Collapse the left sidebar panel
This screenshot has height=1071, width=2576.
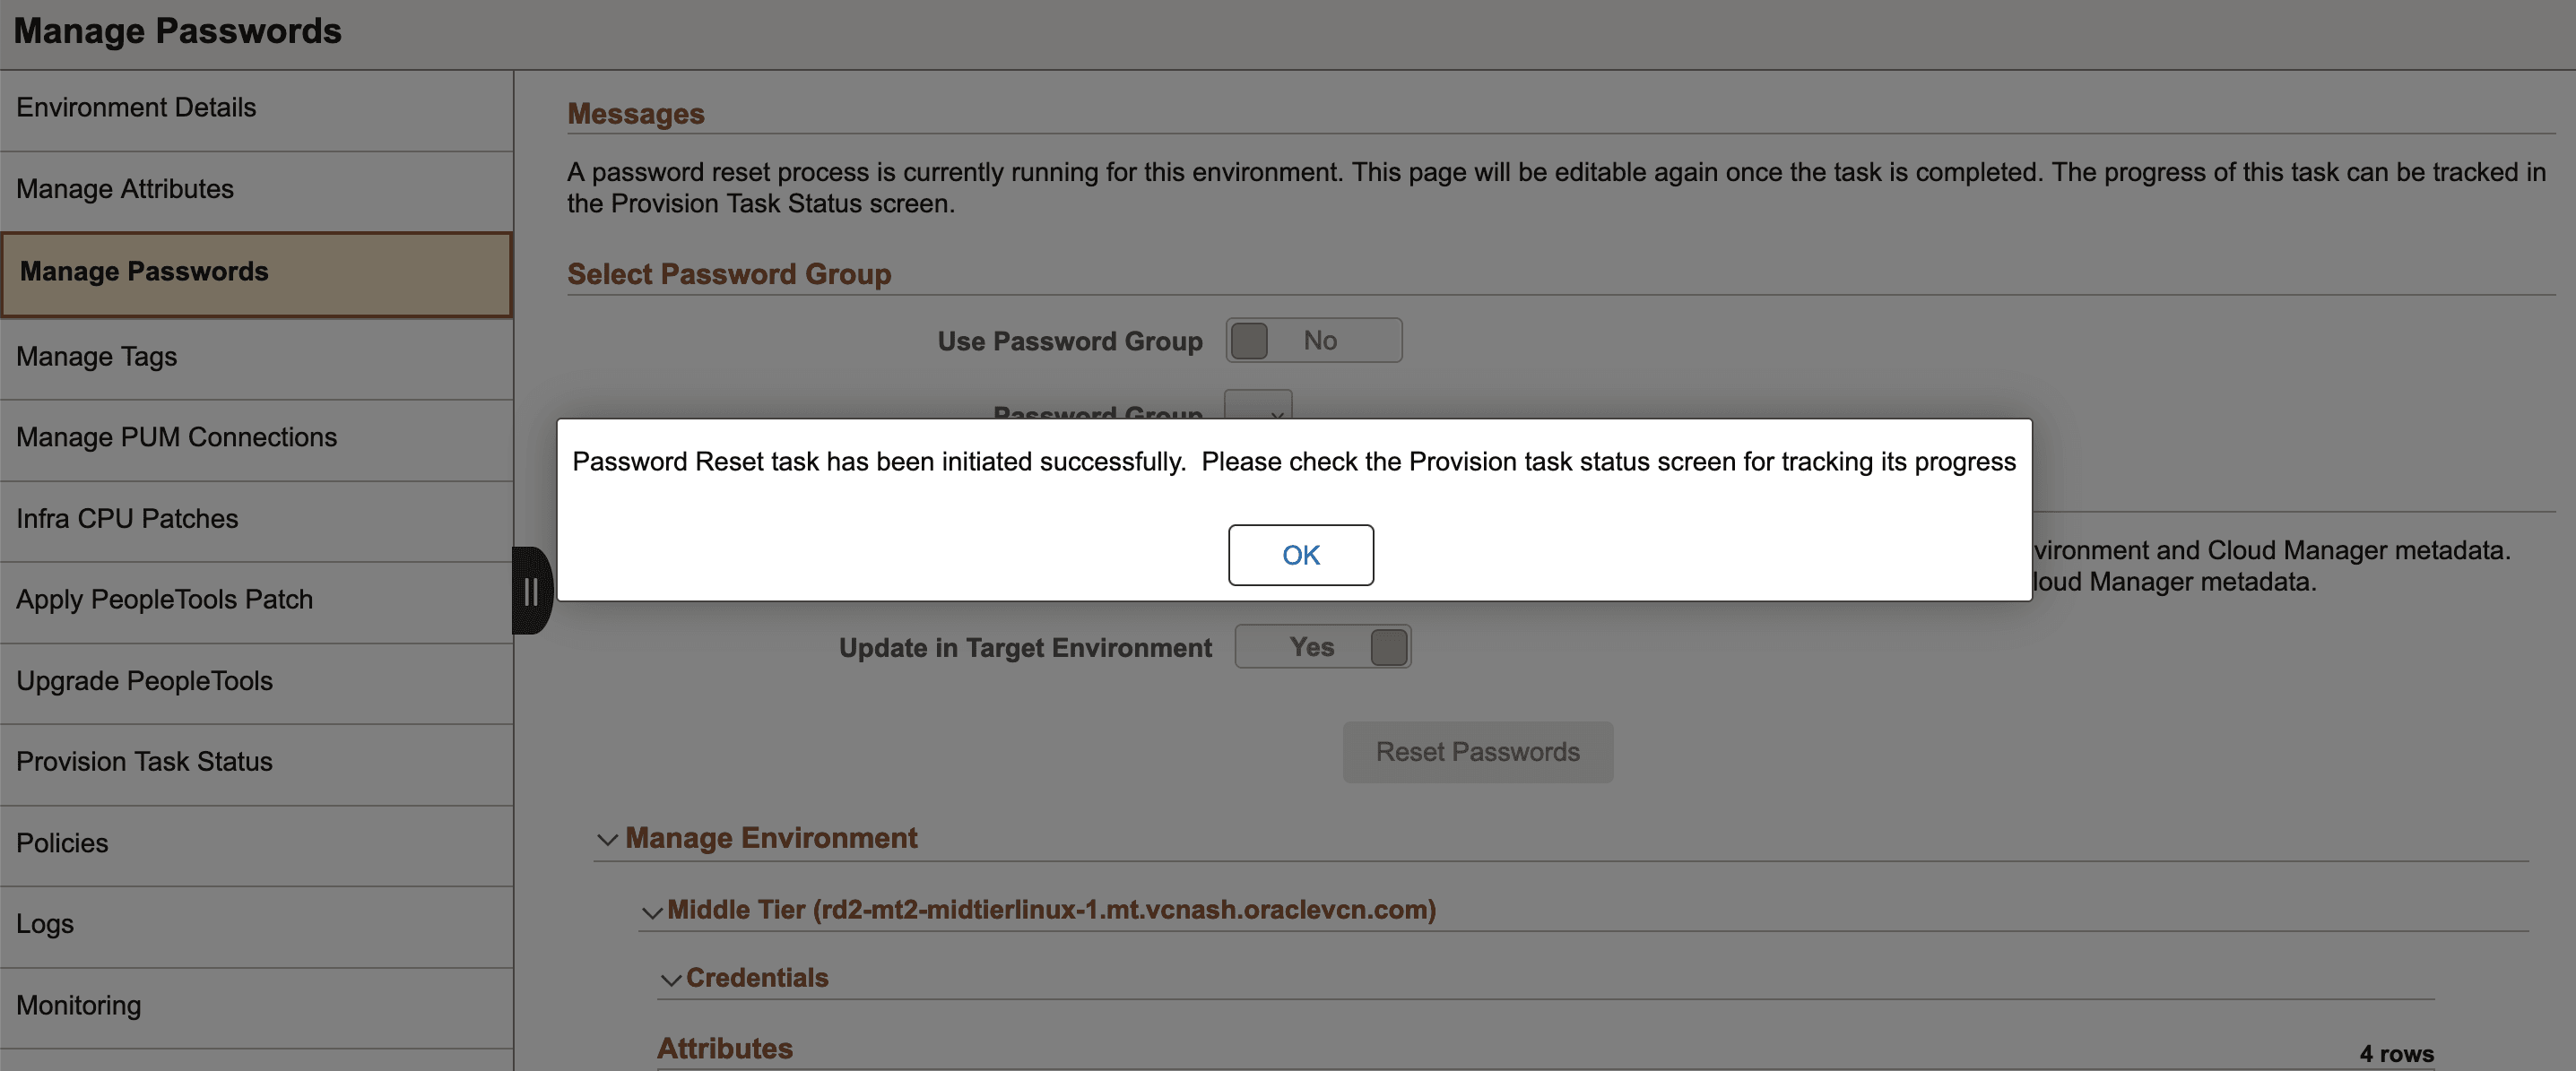tap(531, 591)
